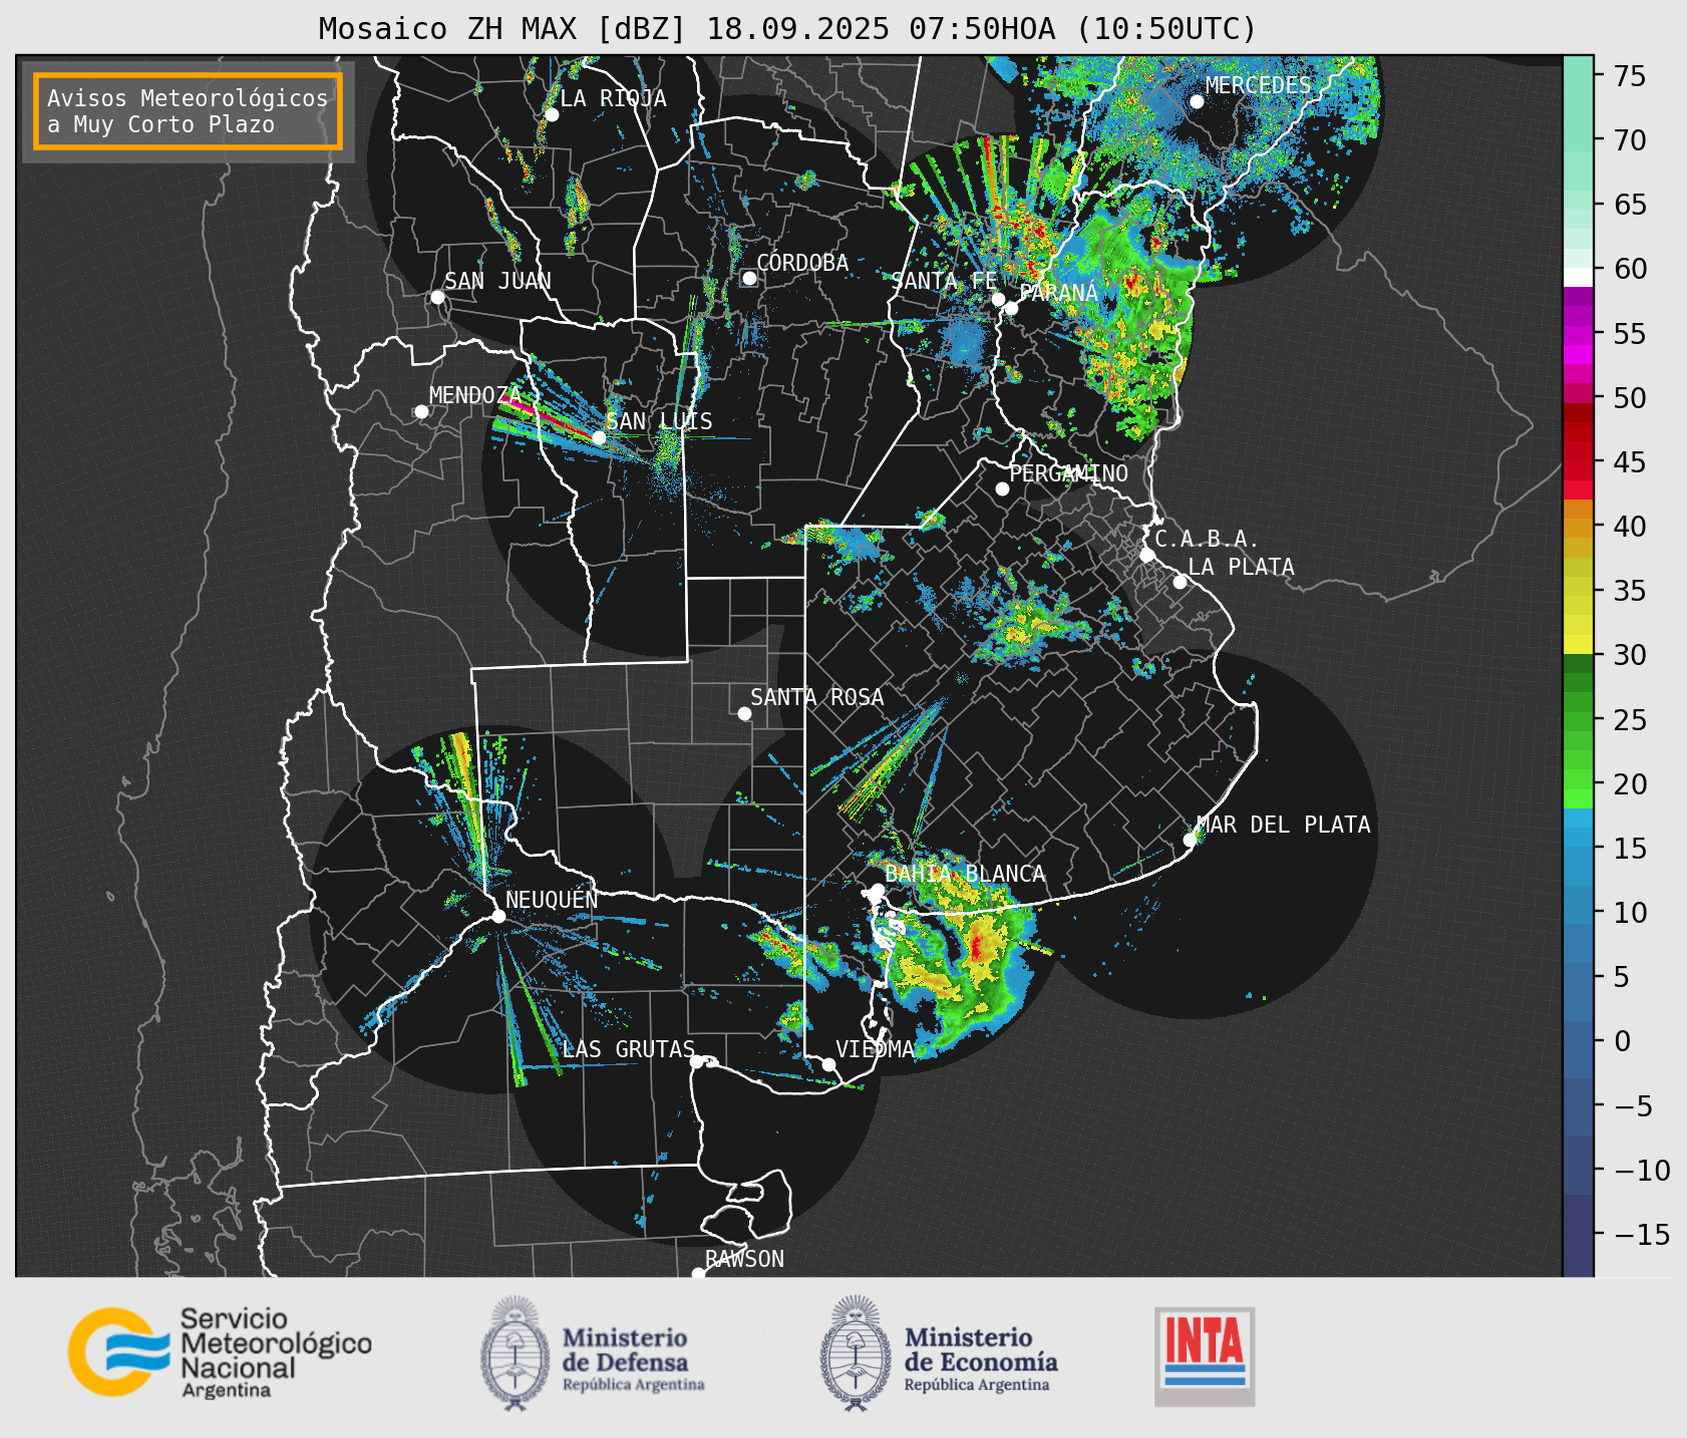
Task: Click the Ministerio de Defensa emblem
Action: click(x=515, y=1353)
